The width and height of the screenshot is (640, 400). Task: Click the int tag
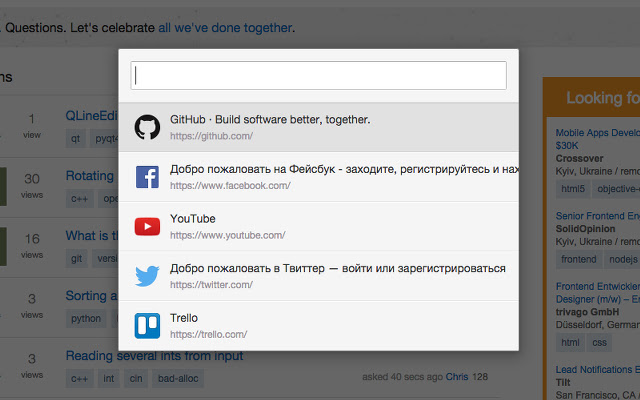click(x=109, y=378)
